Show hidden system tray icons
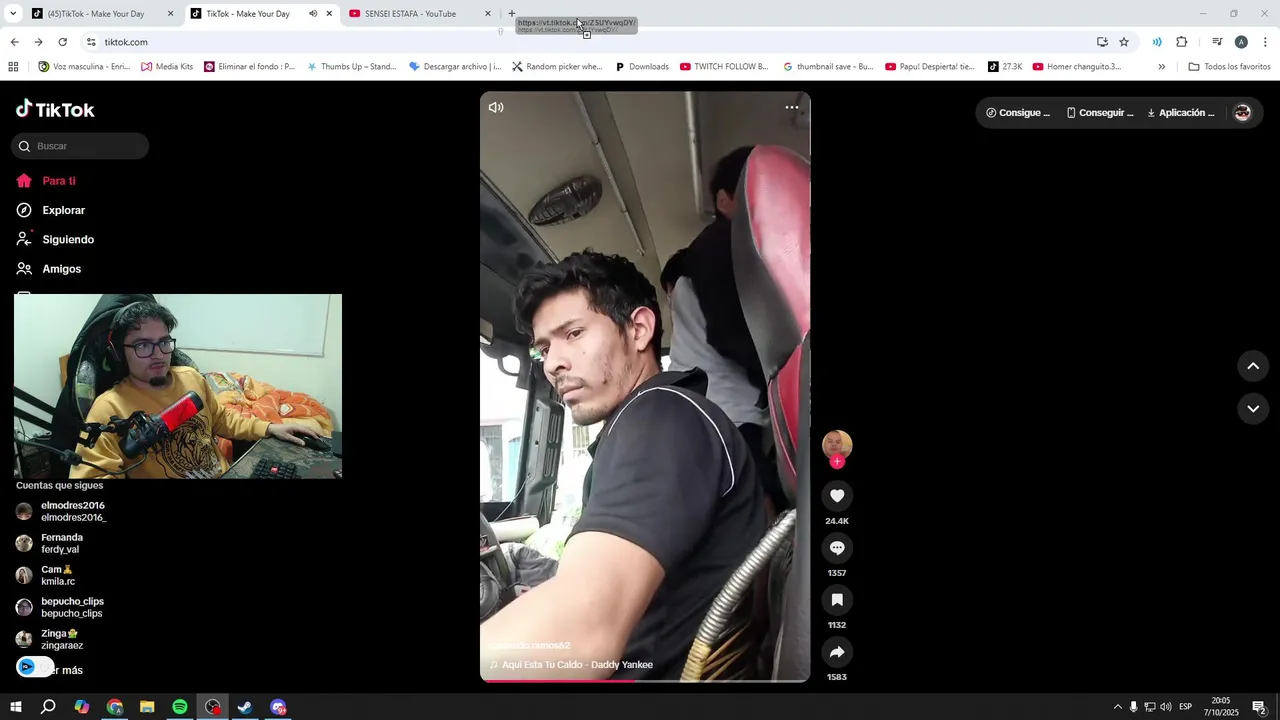 point(1117,707)
